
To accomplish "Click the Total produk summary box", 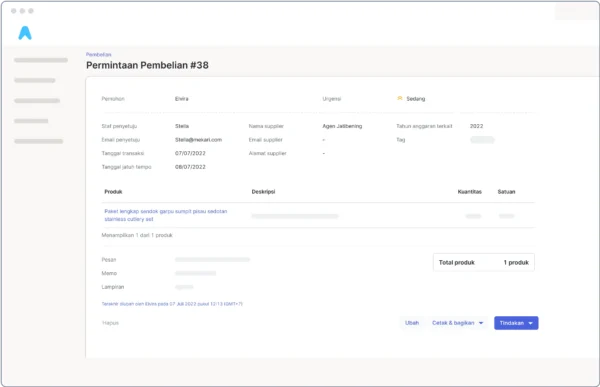I will click(x=484, y=263).
